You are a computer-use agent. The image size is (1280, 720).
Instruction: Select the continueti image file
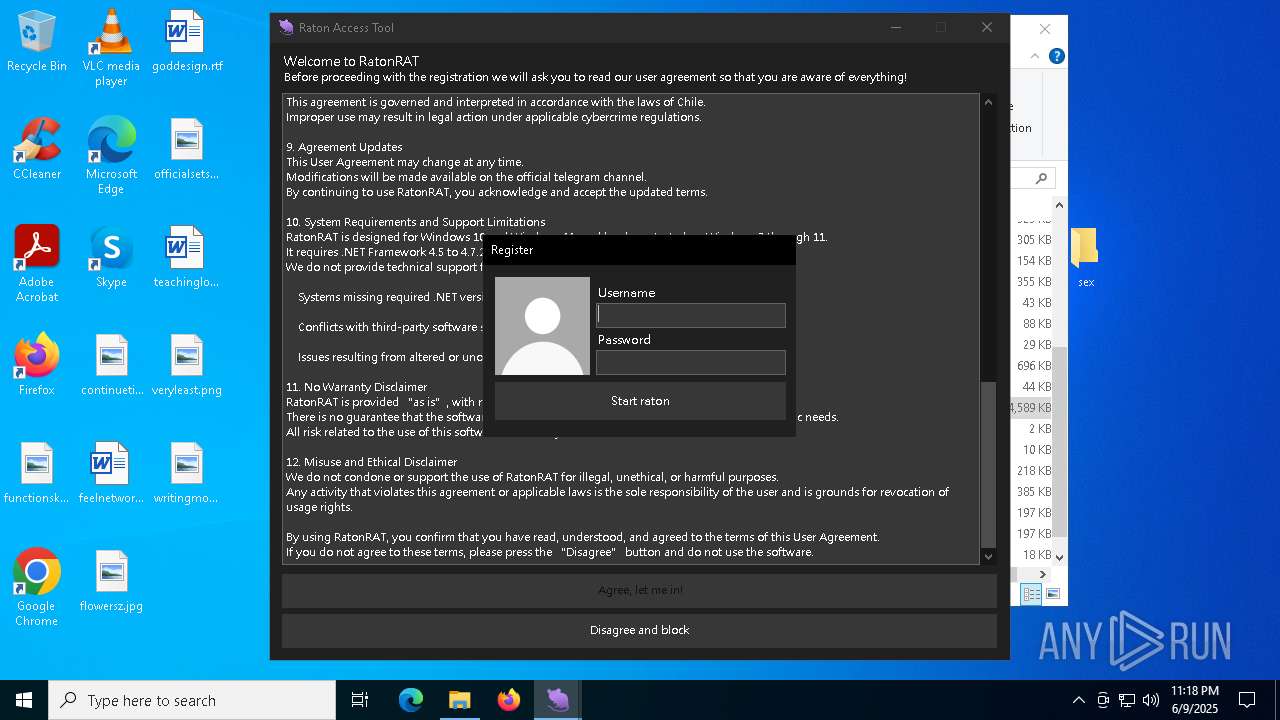tap(112, 365)
